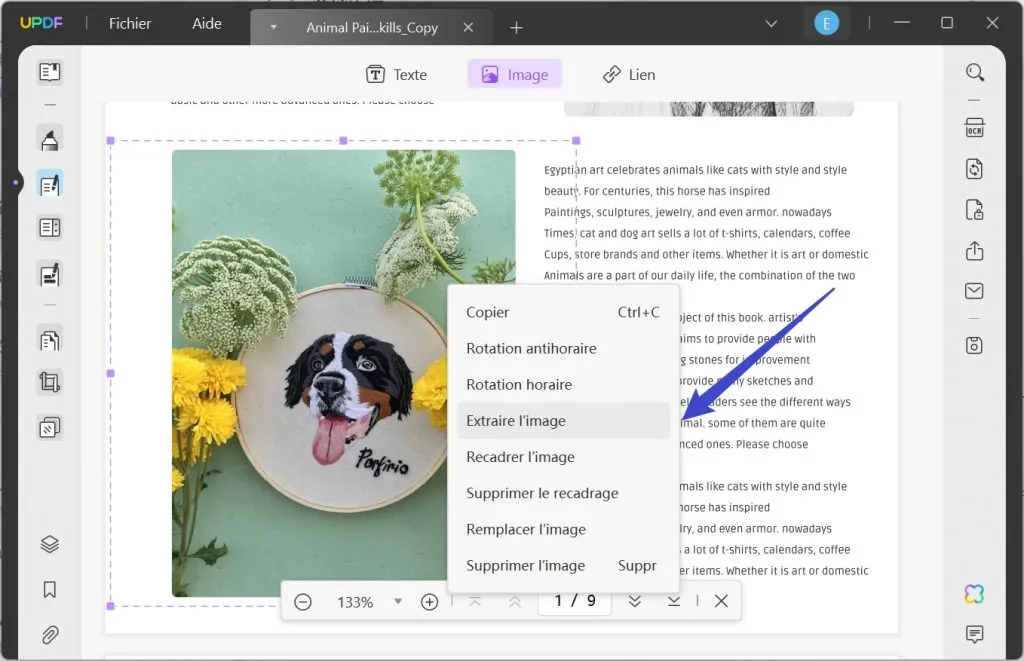Choose Rotation antihoraire
The image size is (1024, 661).
pyautogui.click(x=564, y=348)
